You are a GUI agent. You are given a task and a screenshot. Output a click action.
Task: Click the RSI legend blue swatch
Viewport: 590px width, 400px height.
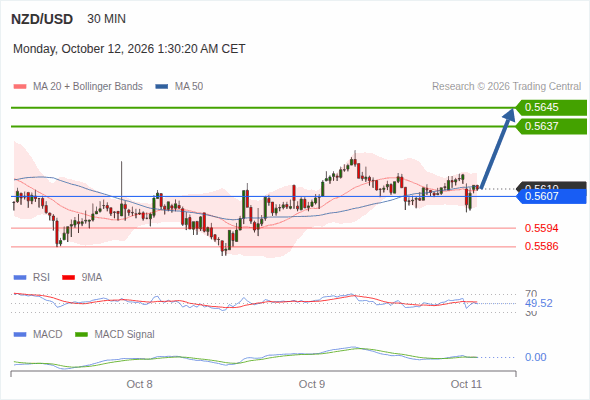coord(20,278)
